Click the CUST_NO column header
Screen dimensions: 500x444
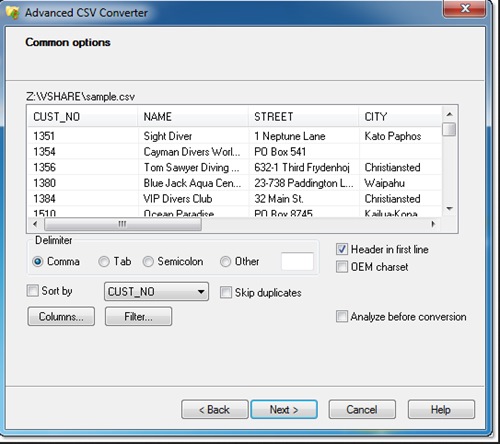83,117
